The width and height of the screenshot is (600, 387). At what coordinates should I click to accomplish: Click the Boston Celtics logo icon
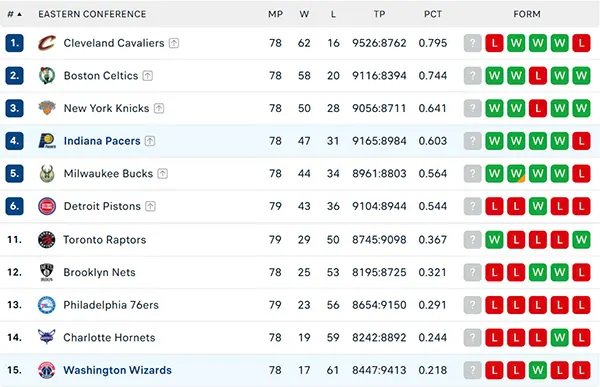pyautogui.click(x=47, y=75)
